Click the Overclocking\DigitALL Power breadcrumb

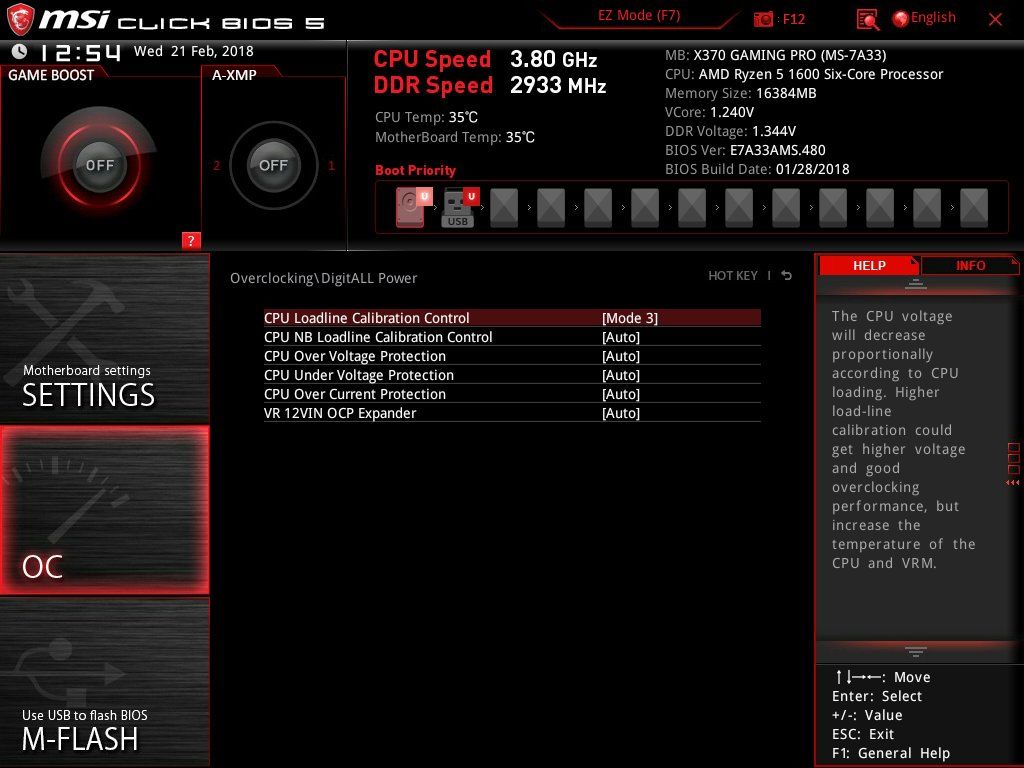[323, 278]
